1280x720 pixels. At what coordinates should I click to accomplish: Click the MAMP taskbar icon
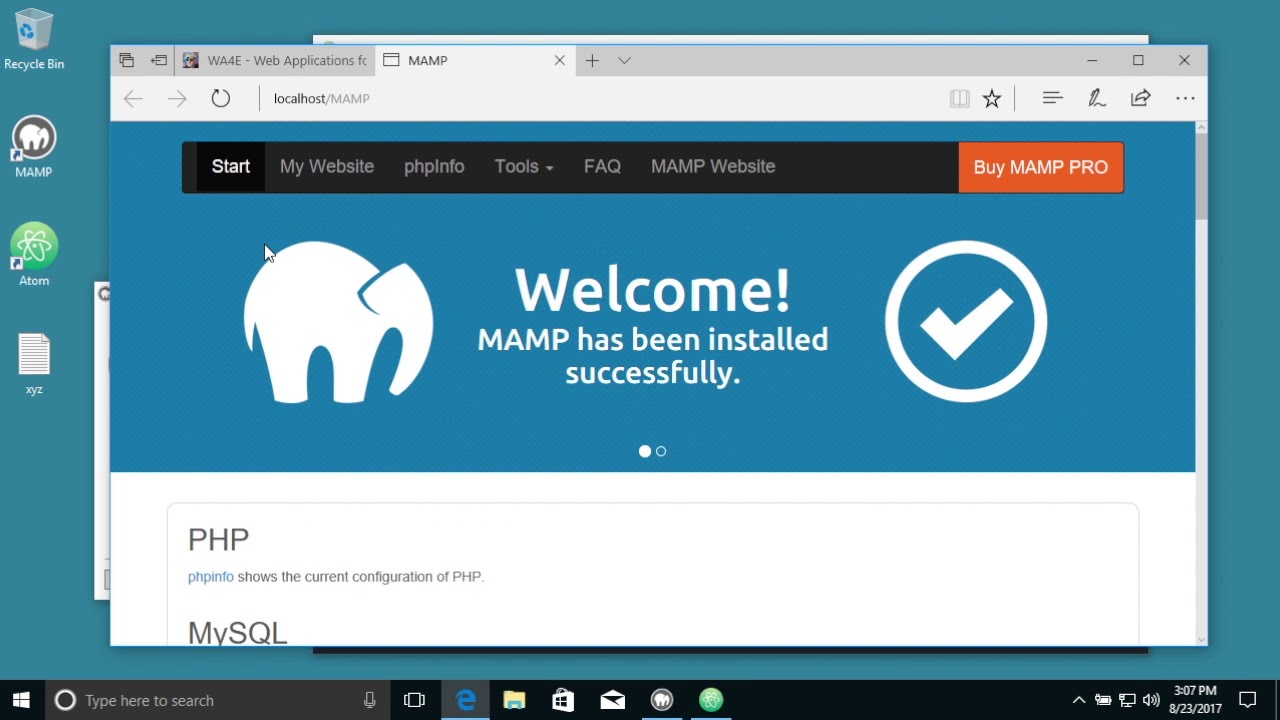pyautogui.click(x=662, y=700)
